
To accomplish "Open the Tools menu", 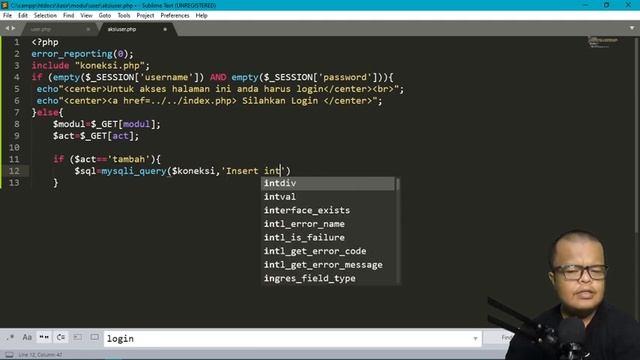I will click(124, 16).
